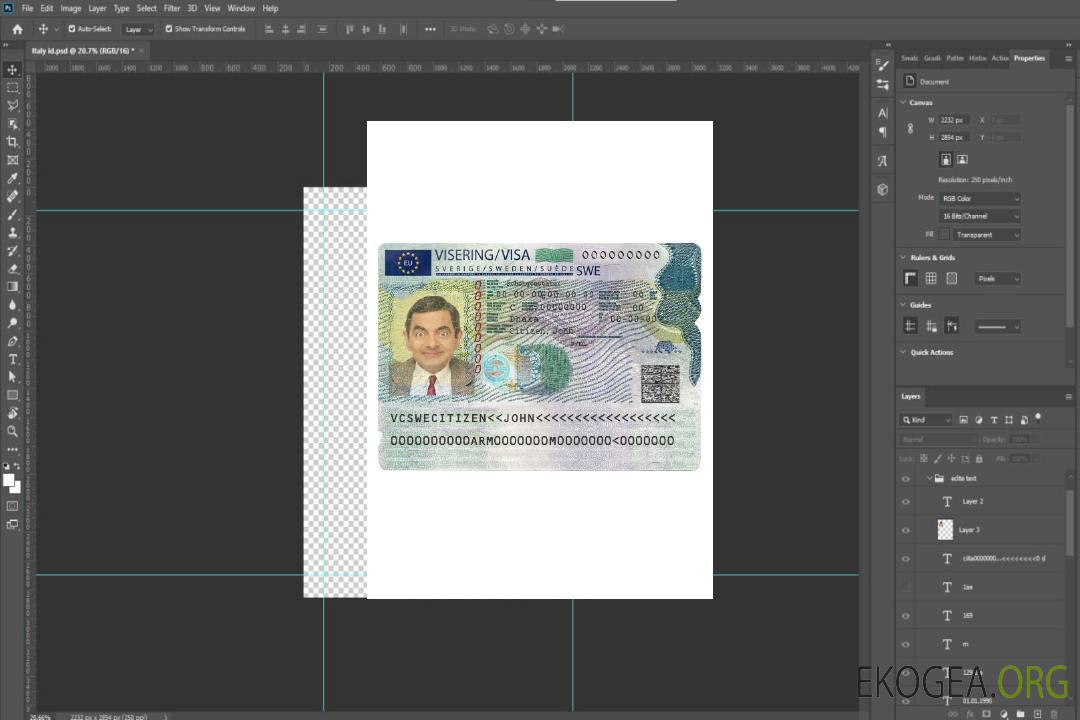Hide the Layer 3 layer

point(906,530)
